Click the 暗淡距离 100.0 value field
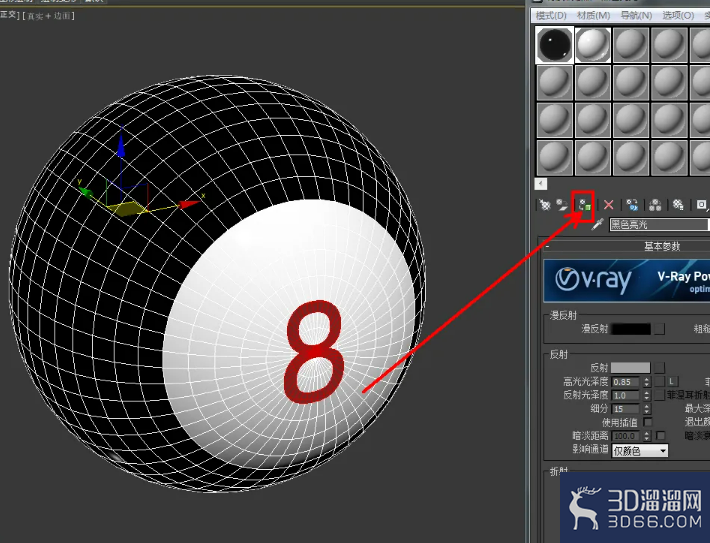 [625, 436]
